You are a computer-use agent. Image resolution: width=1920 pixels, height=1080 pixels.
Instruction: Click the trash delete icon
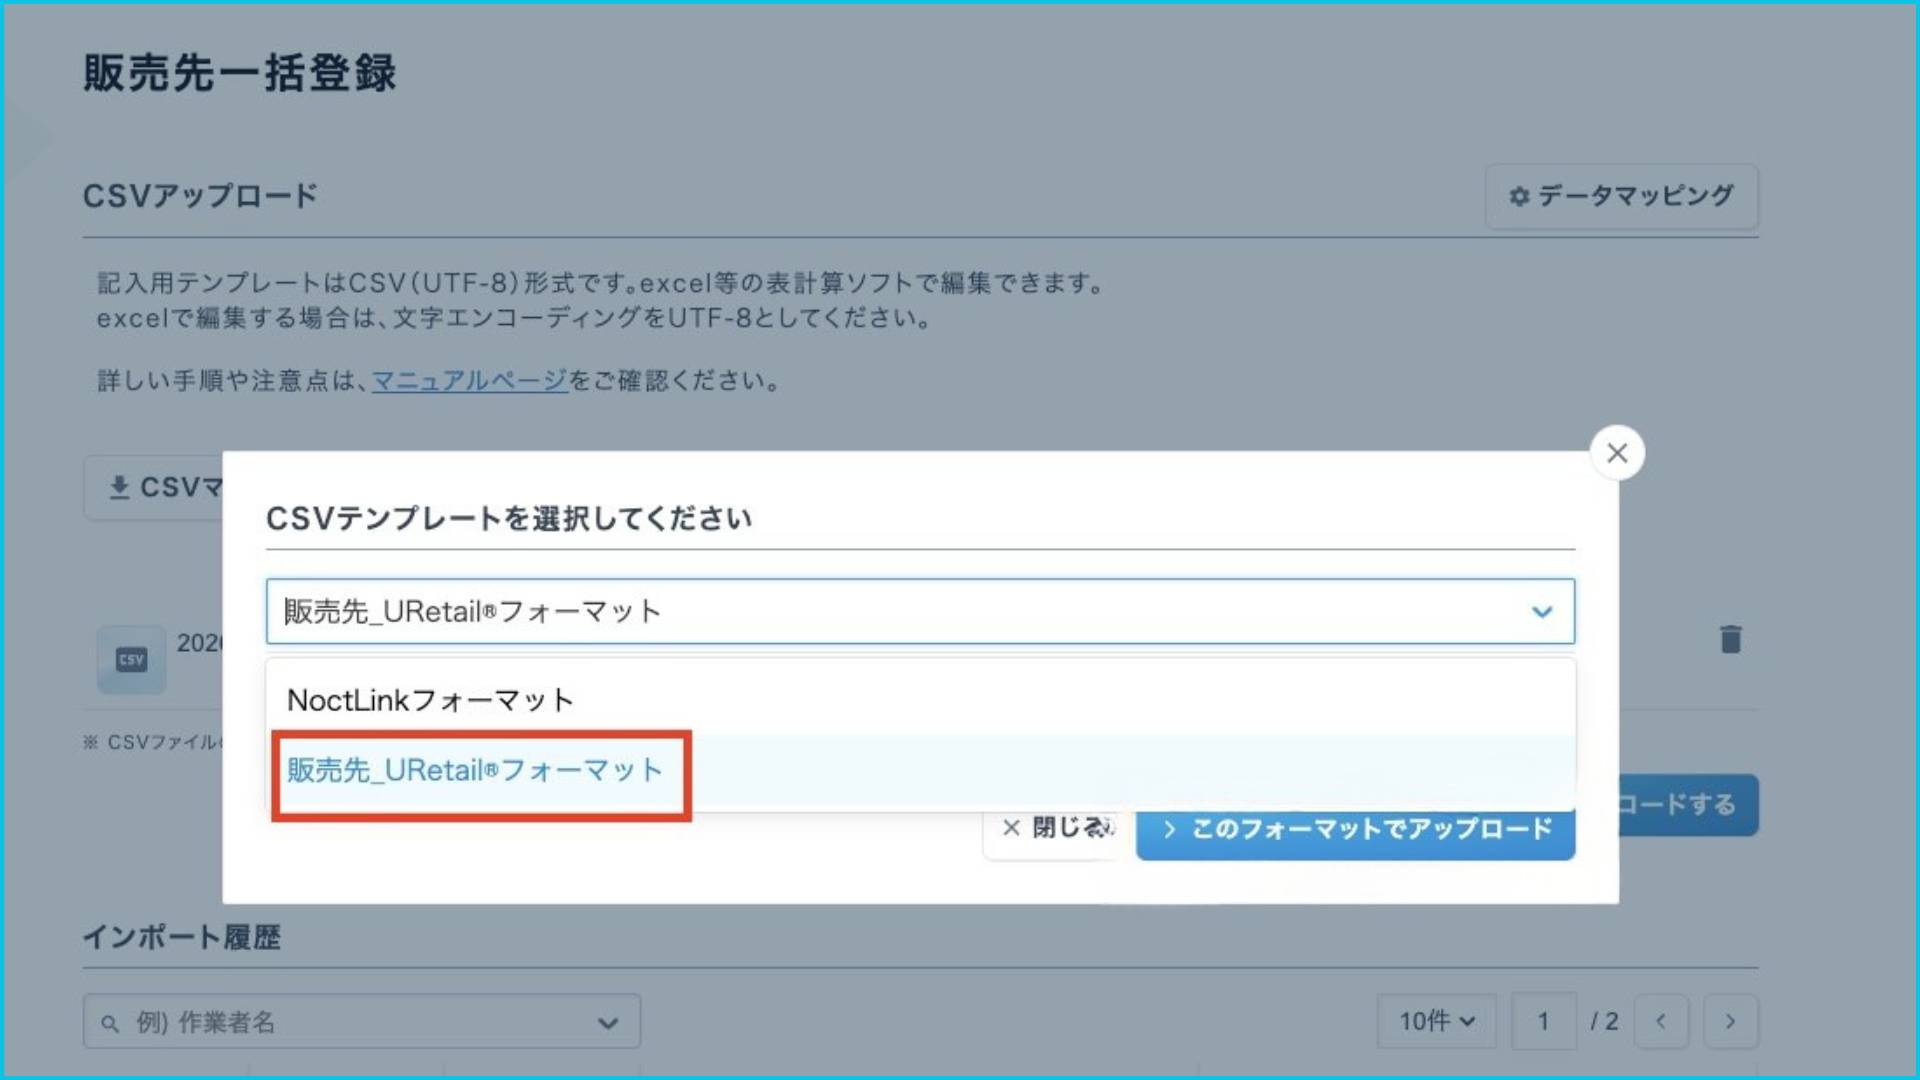1730,639
